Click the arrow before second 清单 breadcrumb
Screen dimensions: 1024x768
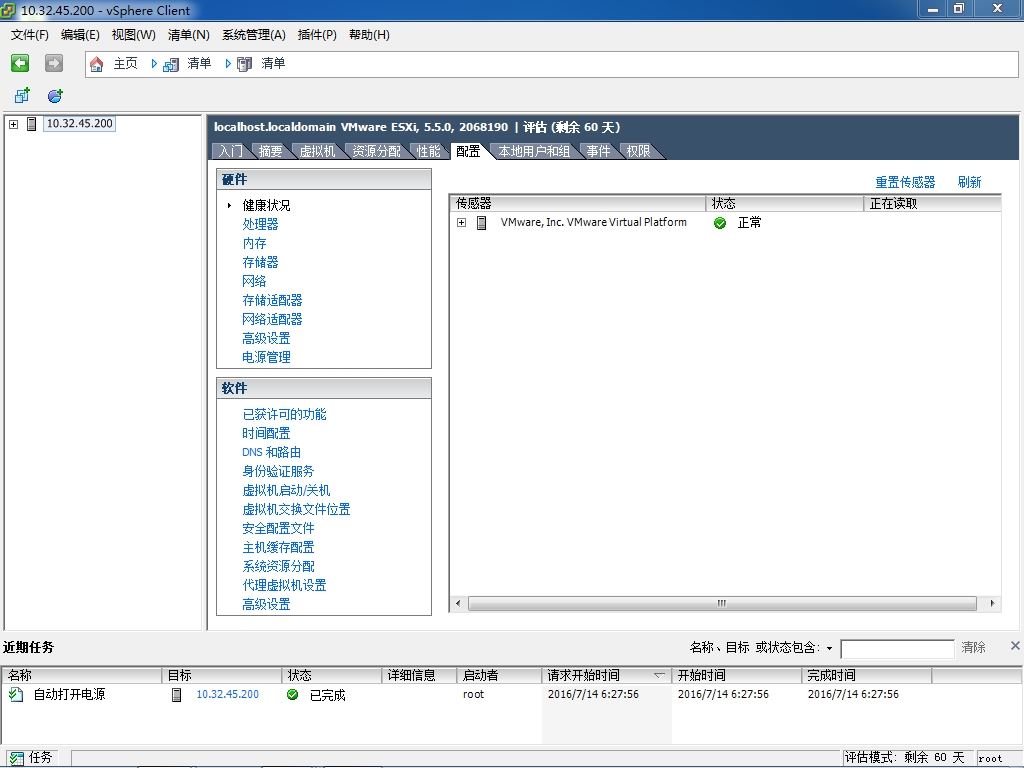(x=228, y=63)
